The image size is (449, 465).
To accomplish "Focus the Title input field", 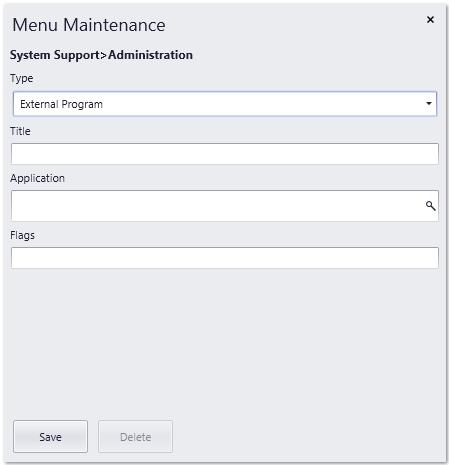I will [225, 154].
